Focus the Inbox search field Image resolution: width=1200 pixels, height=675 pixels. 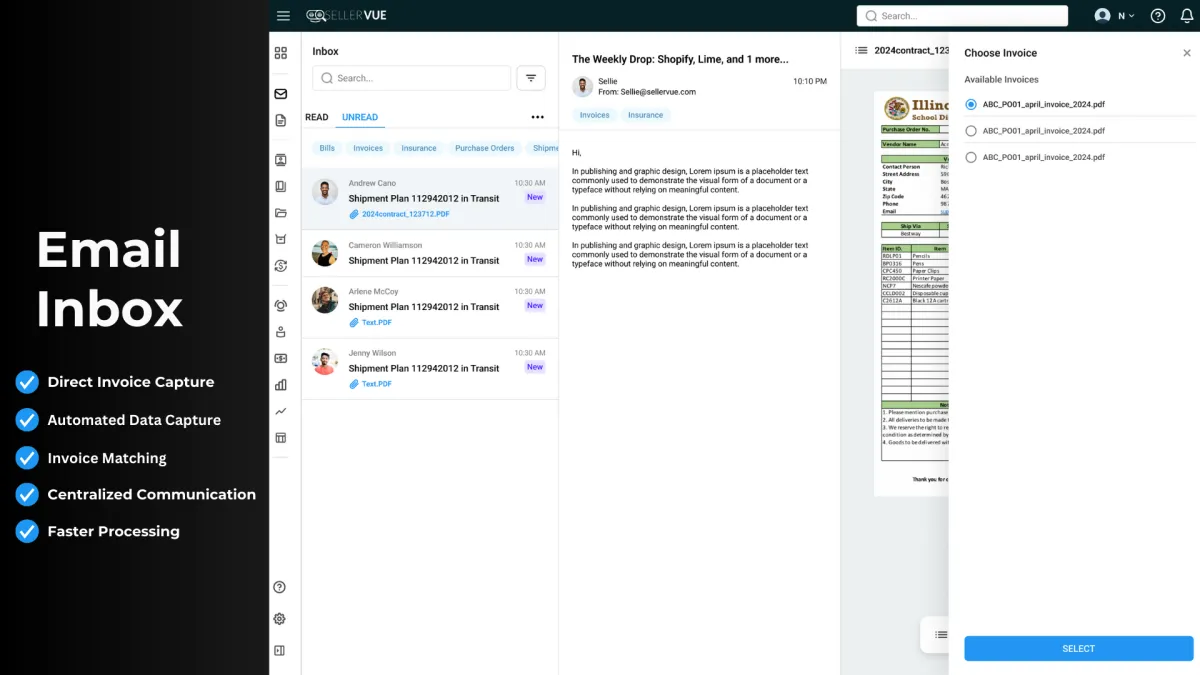tap(412, 78)
